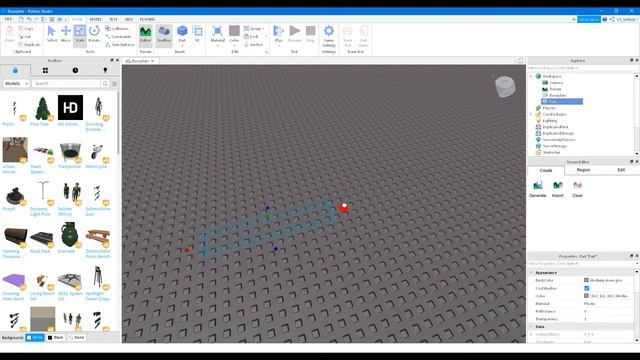Toggle Collisions in the Tools group
The height and width of the screenshot is (360, 640).
click(x=117, y=29)
